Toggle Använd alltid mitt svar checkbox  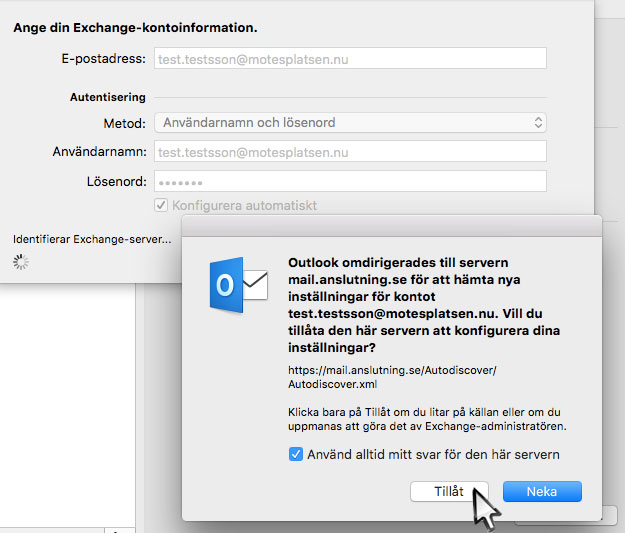coord(296,454)
